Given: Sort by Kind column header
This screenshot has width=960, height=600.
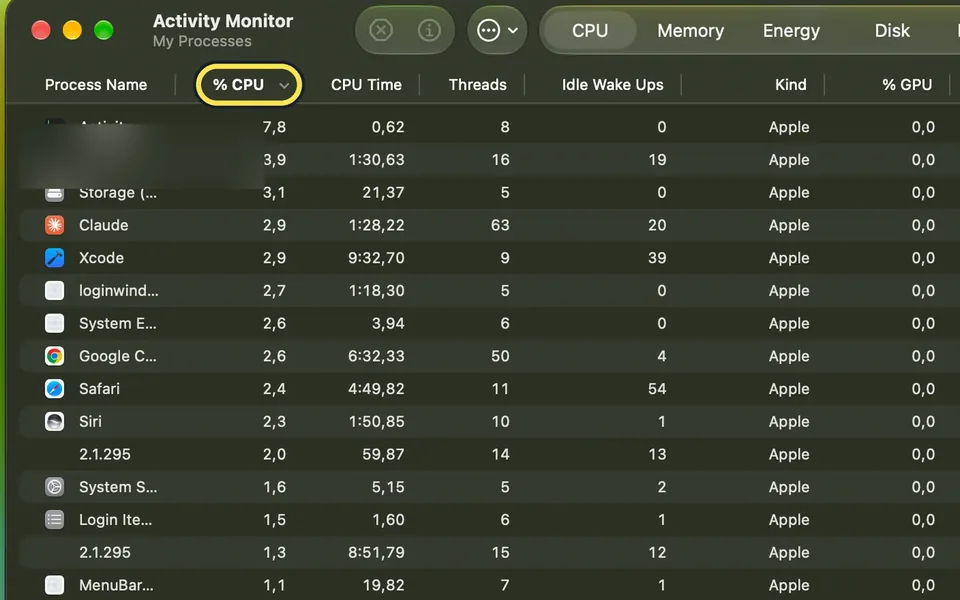Looking at the screenshot, I should (790, 84).
